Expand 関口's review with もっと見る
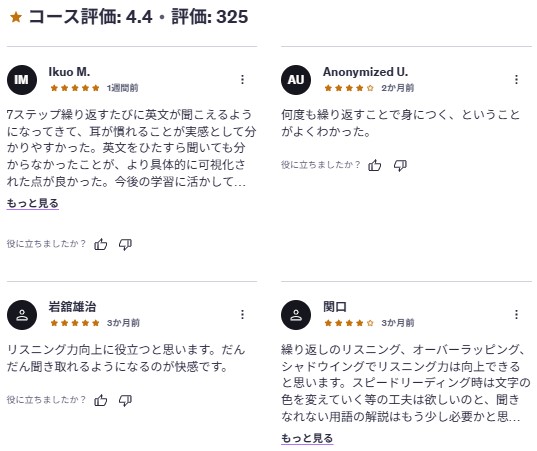This screenshot has width=537, height=451. 307,438
